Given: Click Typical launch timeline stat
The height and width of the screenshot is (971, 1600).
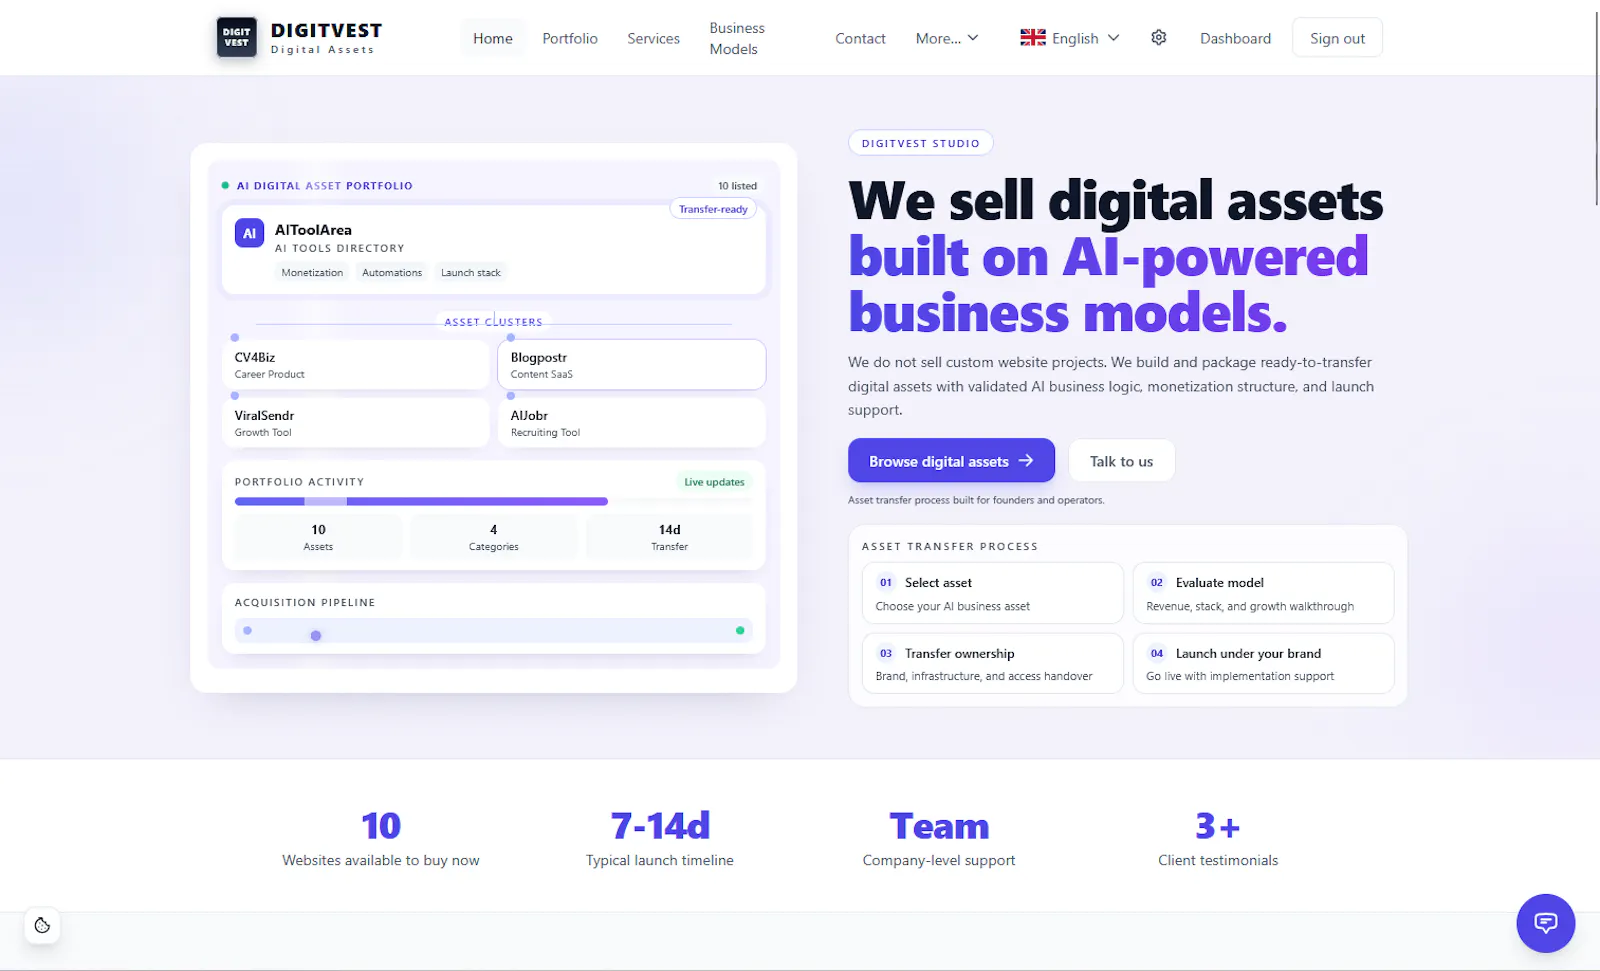Looking at the screenshot, I should 660,839.
